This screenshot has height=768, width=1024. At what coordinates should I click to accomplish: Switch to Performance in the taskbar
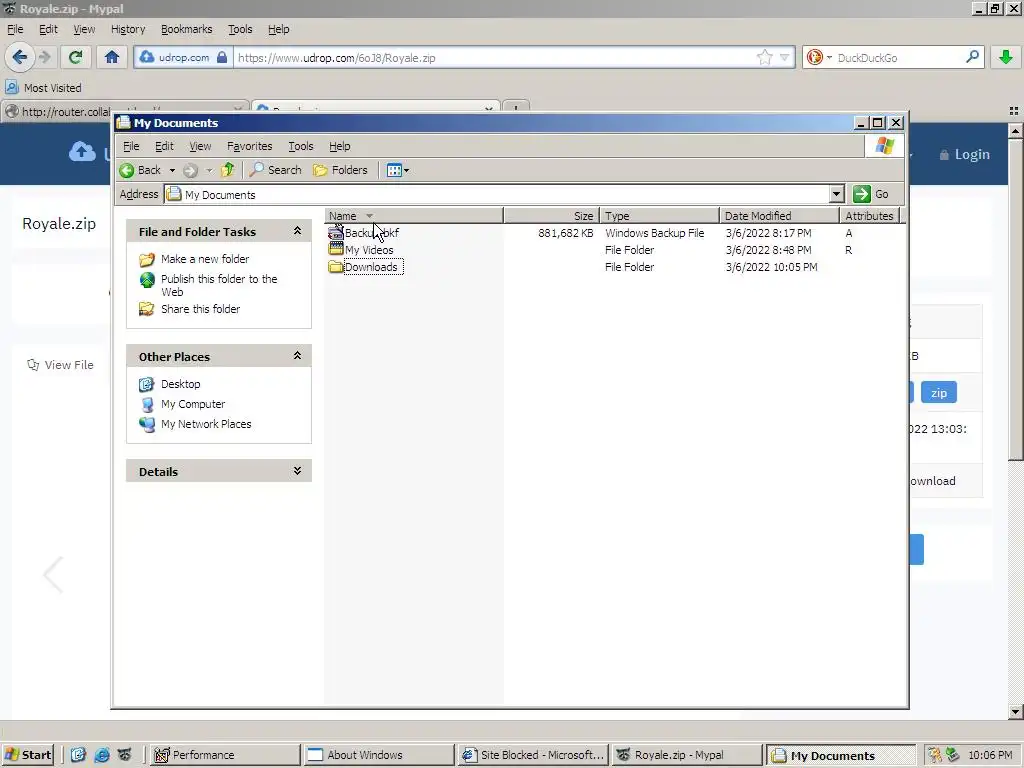(x=225, y=755)
